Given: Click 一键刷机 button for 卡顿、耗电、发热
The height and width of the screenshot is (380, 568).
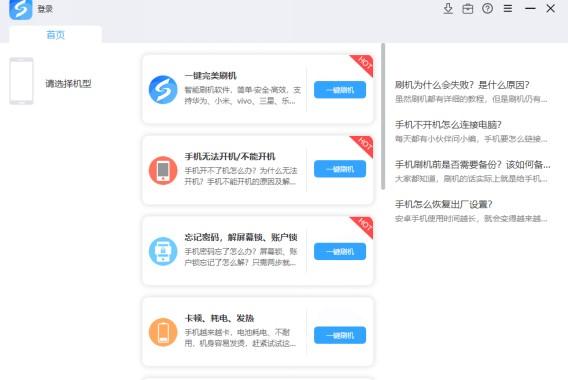Looking at the screenshot, I should (340, 335).
